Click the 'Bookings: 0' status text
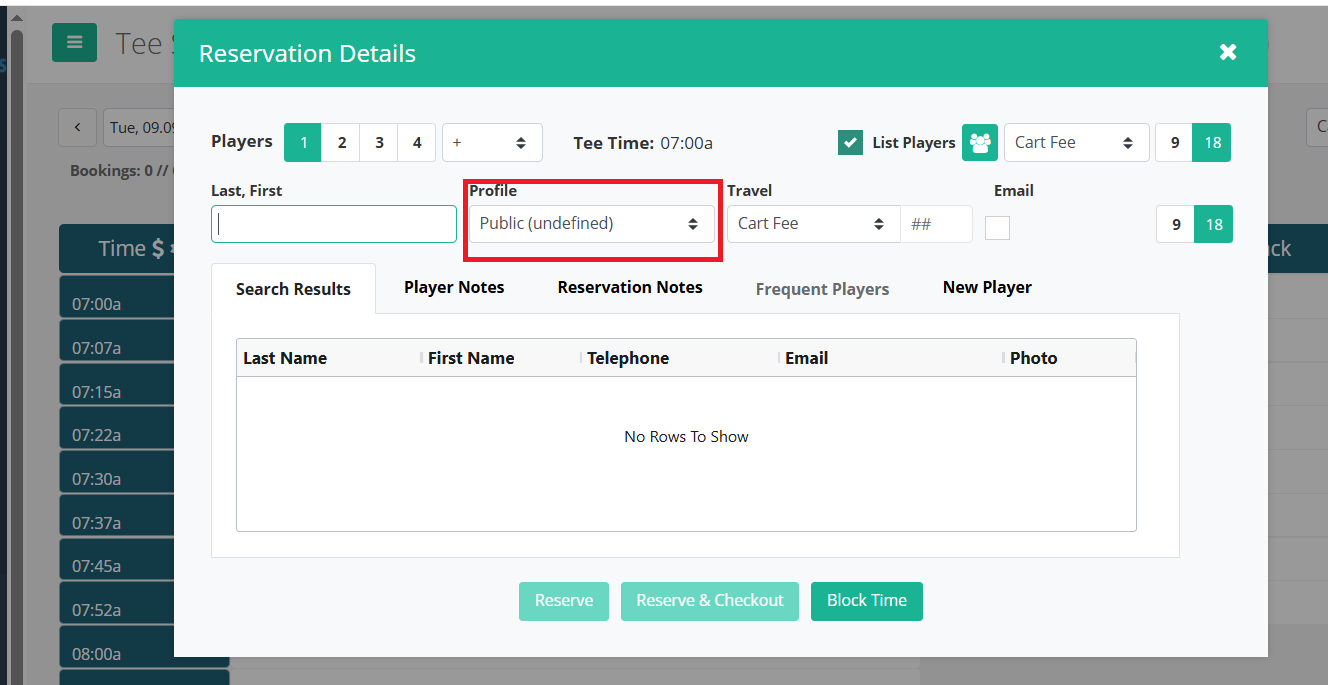Image resolution: width=1328 pixels, height=685 pixels. [x=114, y=171]
